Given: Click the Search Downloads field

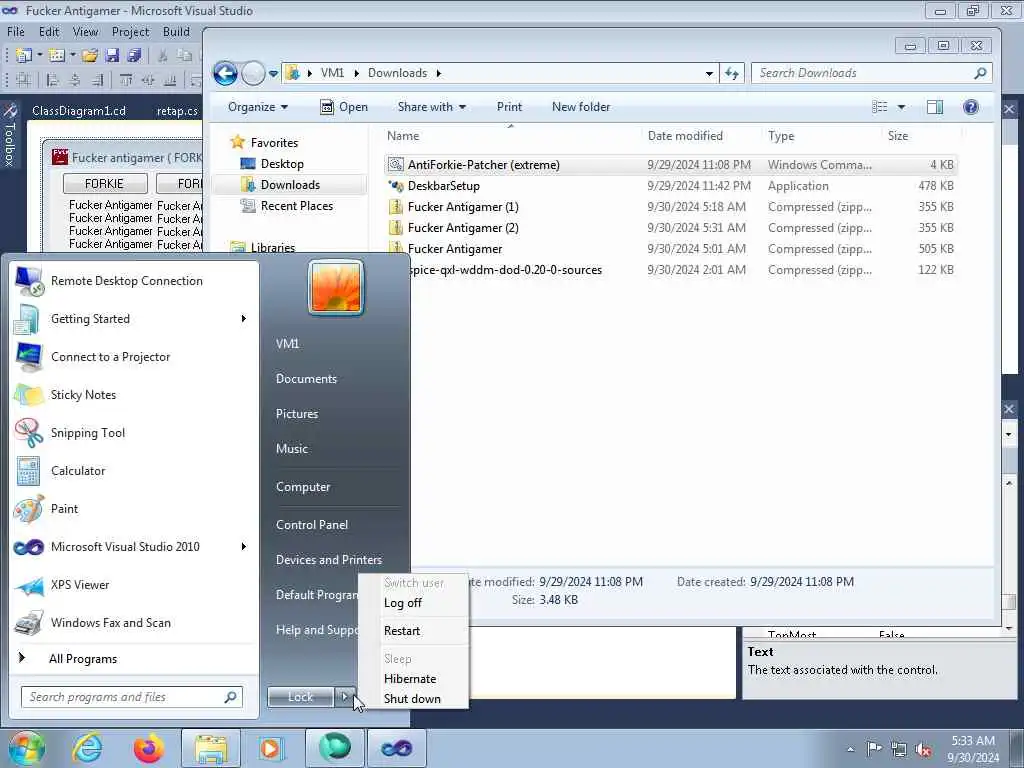Looking at the screenshot, I should [x=872, y=73].
